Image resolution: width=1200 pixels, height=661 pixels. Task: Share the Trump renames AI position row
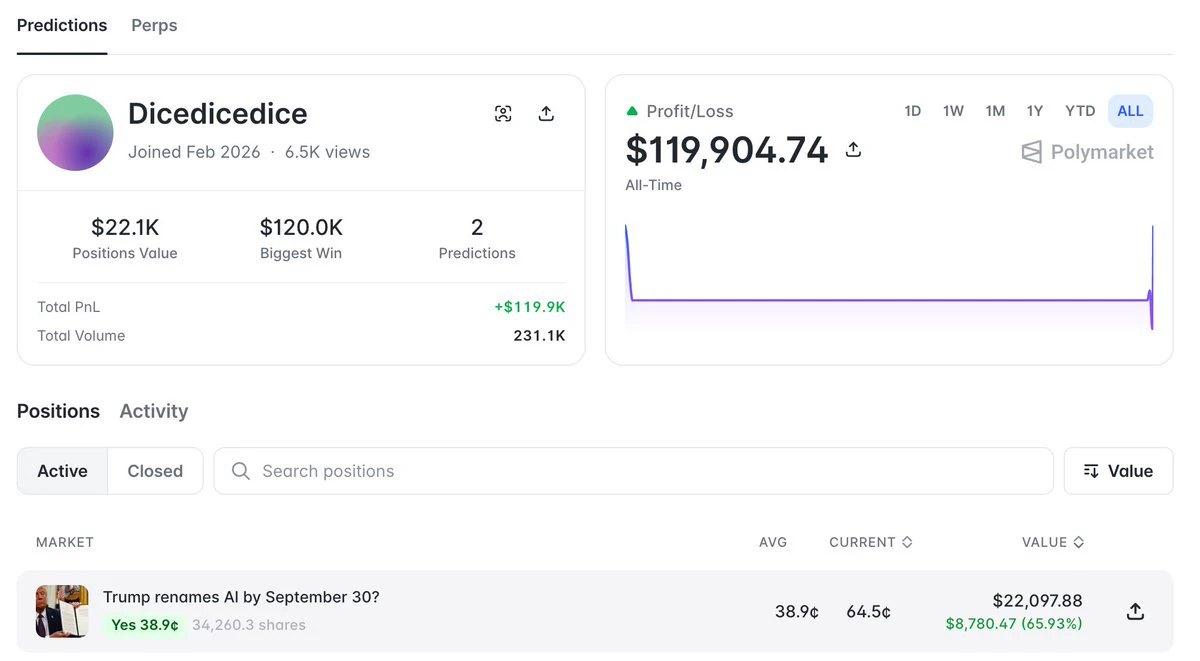tap(1135, 611)
